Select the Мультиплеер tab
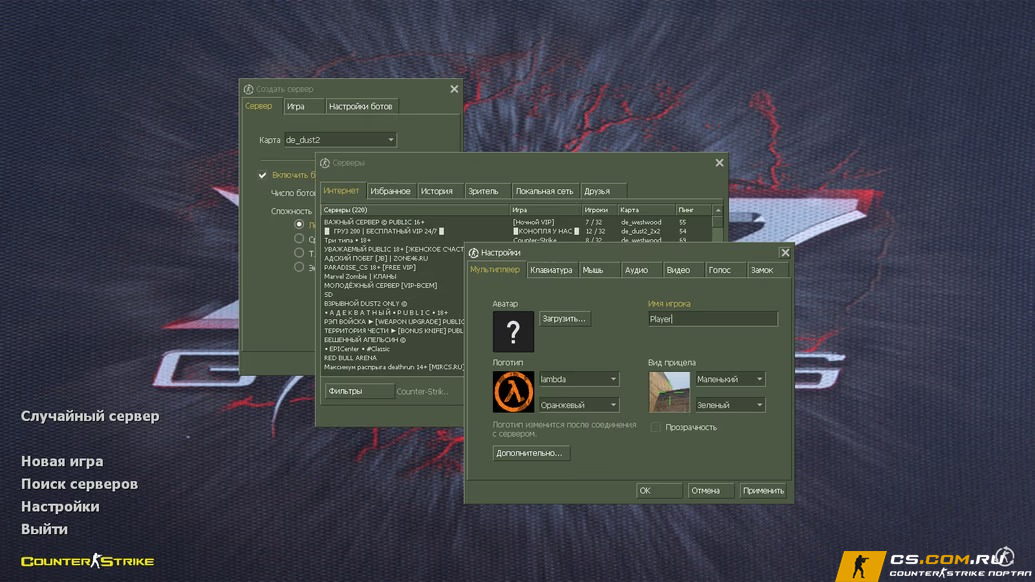1035x582 pixels. click(x=495, y=270)
